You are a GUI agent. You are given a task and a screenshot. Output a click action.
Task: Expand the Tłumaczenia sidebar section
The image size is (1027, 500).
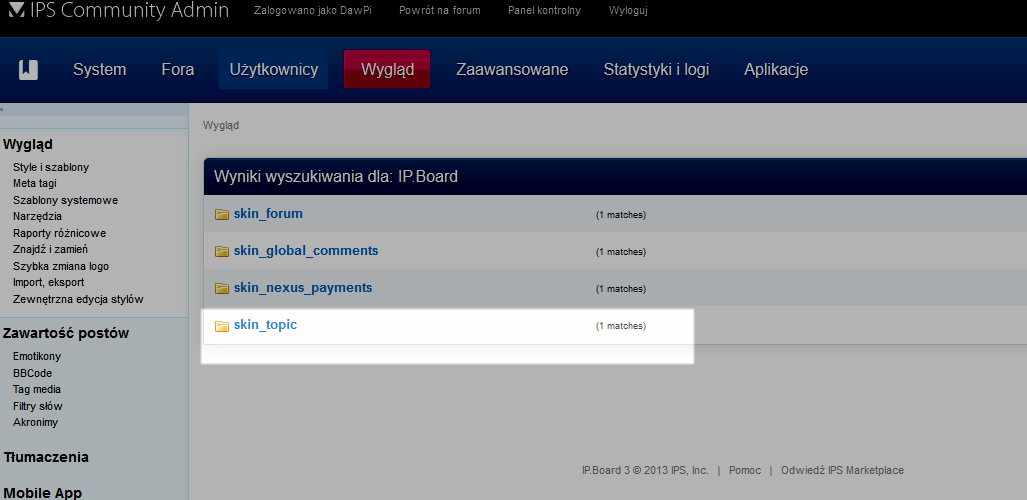46,457
